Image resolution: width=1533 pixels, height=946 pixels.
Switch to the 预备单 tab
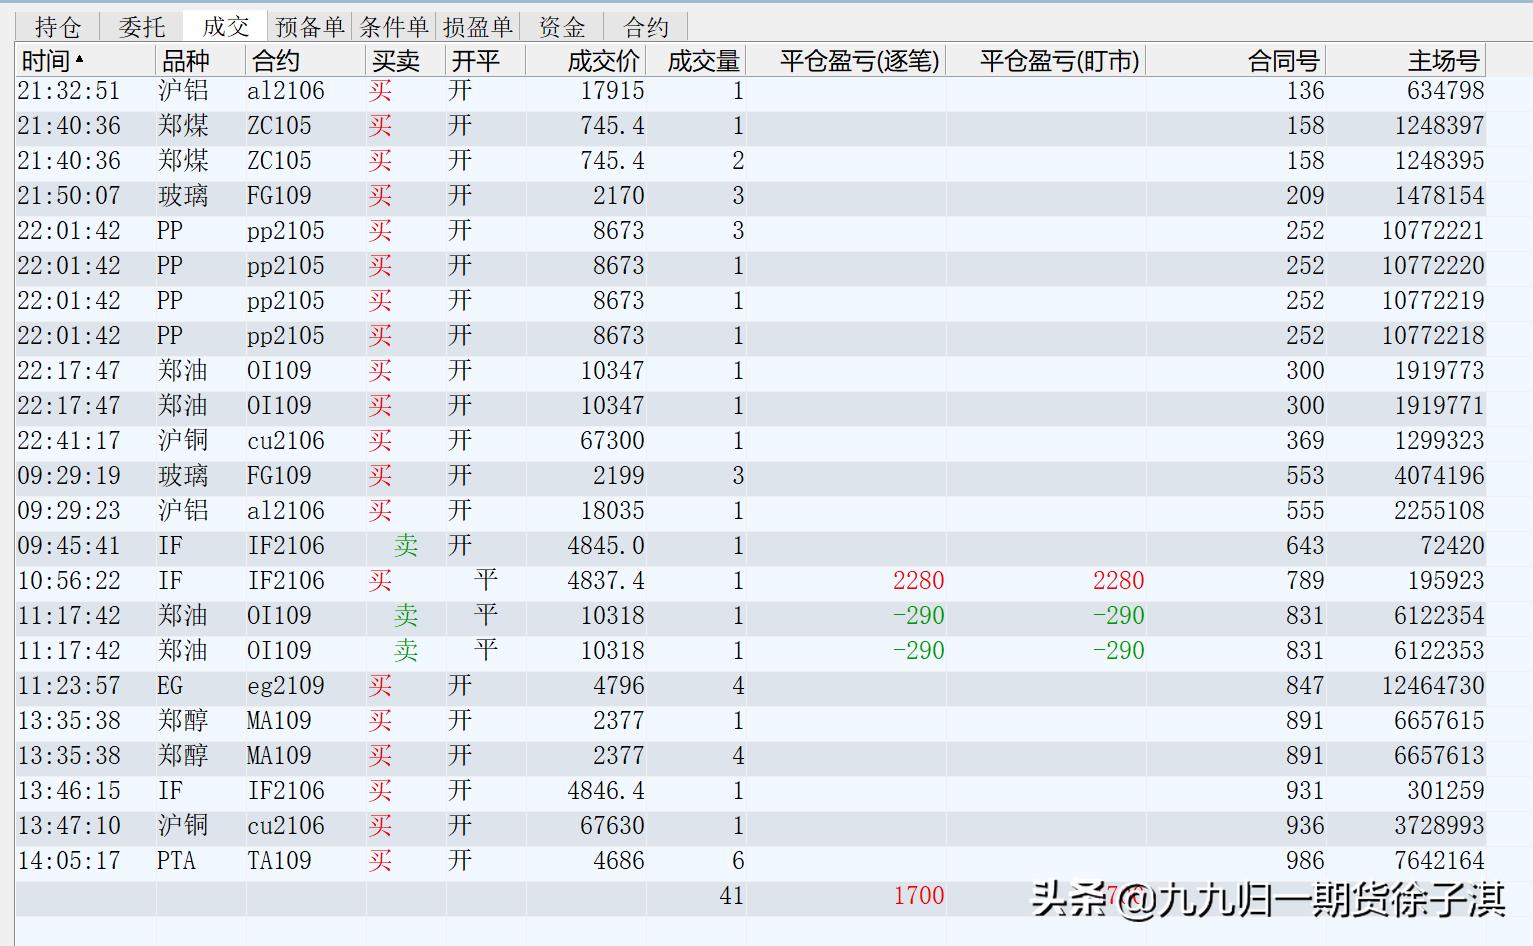tap(310, 25)
